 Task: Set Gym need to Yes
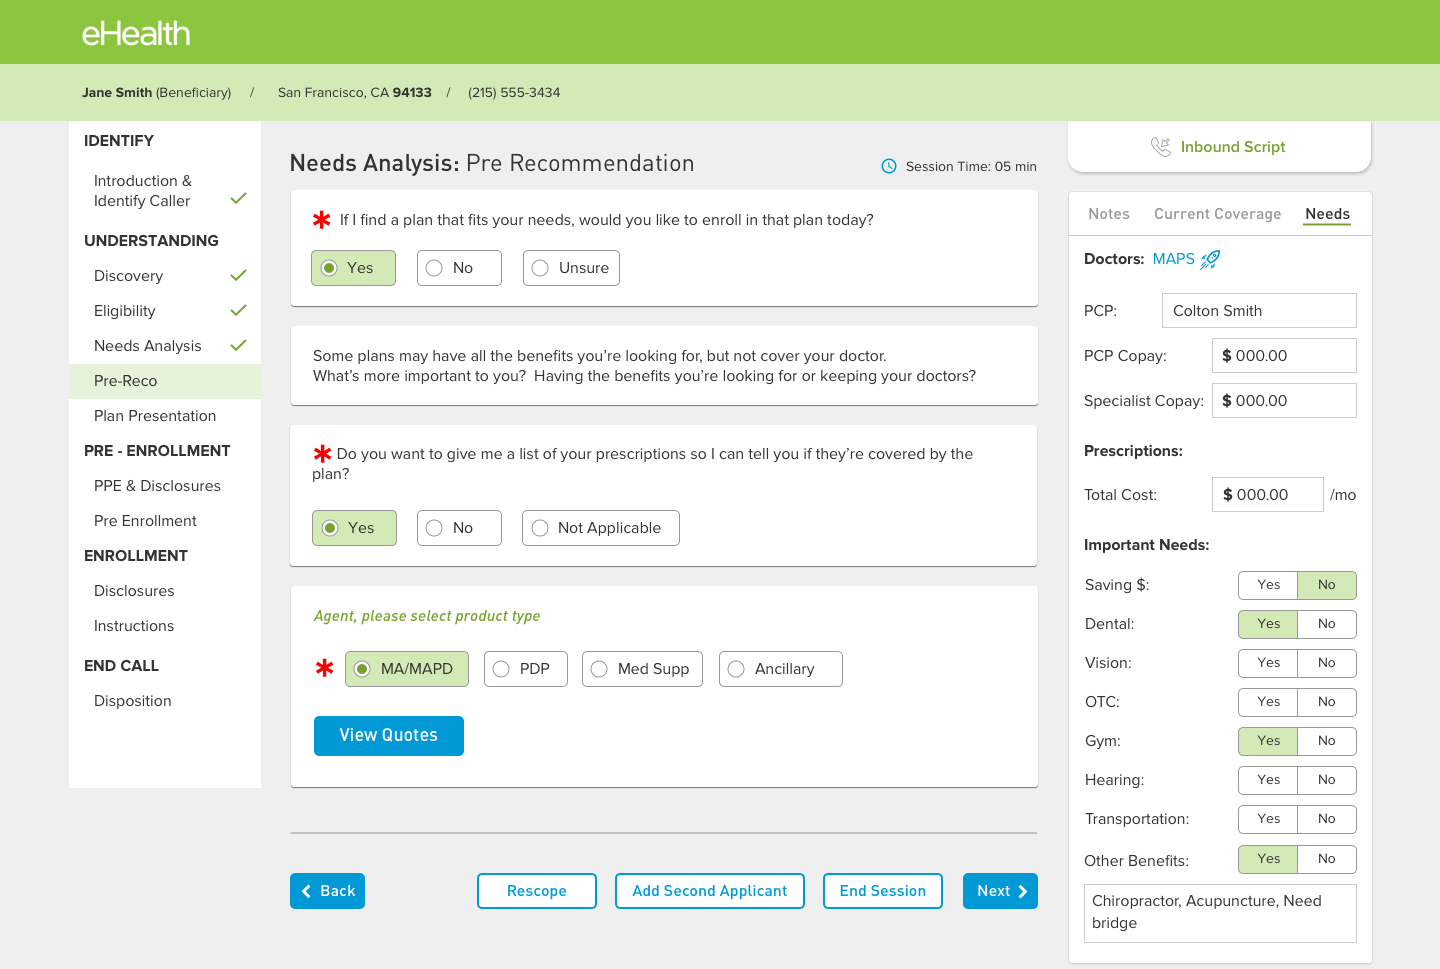point(1268,741)
